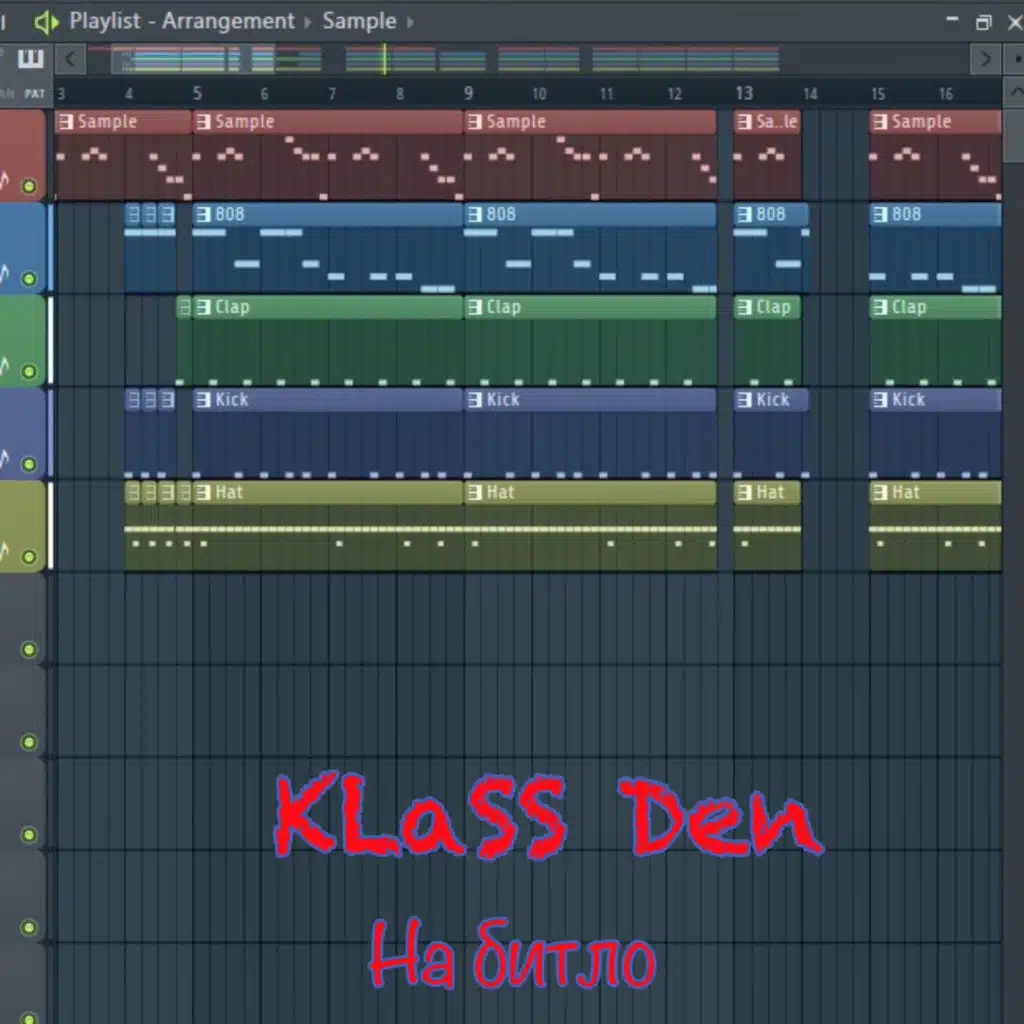Click pattern icon on first Sample clip
1024x1024 pixels.
(65, 121)
